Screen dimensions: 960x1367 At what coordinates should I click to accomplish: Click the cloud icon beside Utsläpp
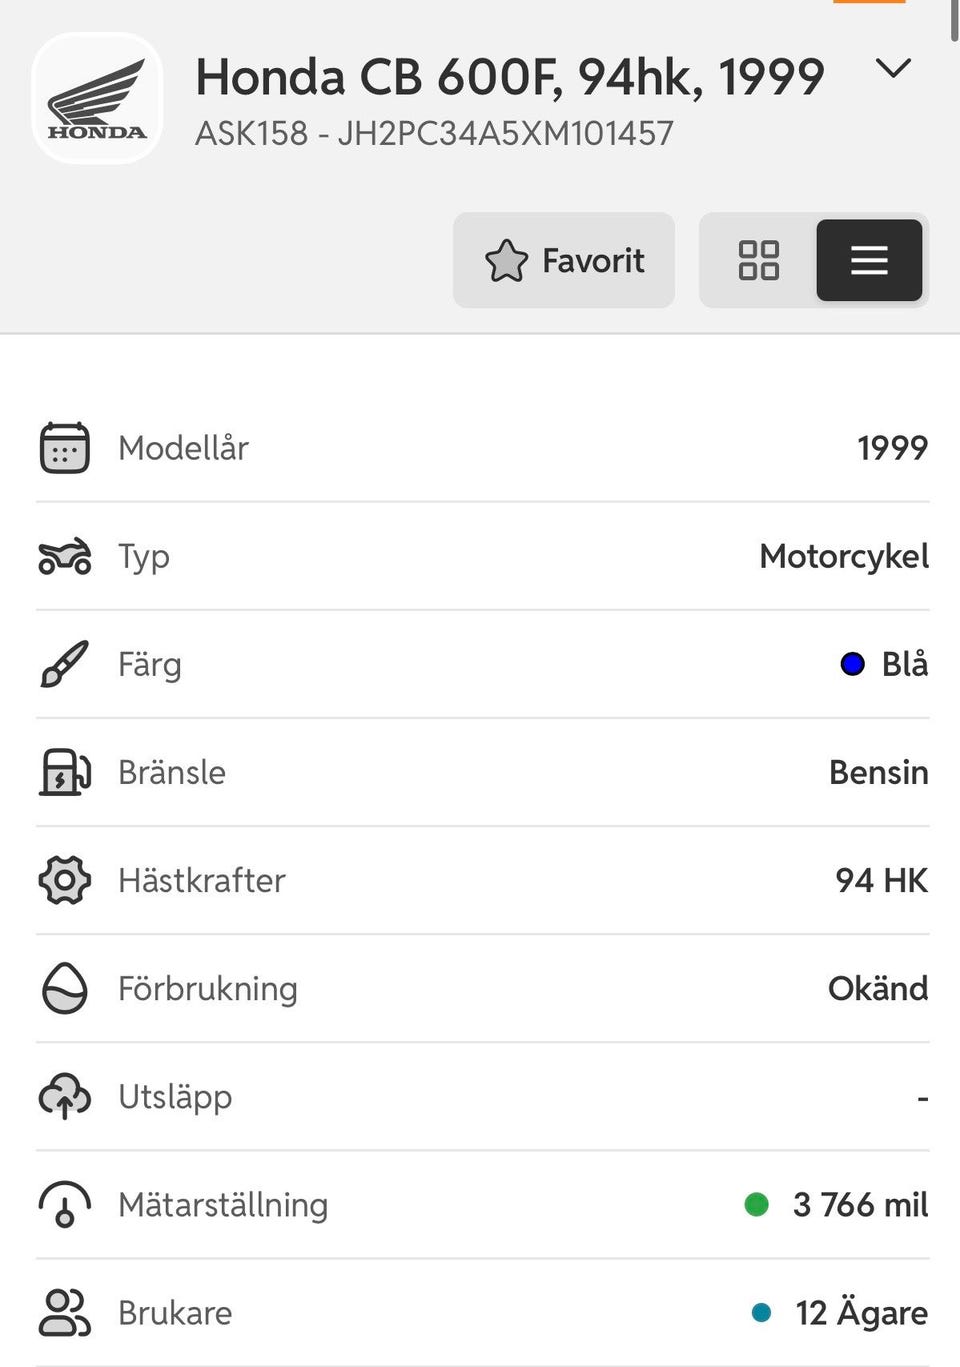coord(65,1097)
